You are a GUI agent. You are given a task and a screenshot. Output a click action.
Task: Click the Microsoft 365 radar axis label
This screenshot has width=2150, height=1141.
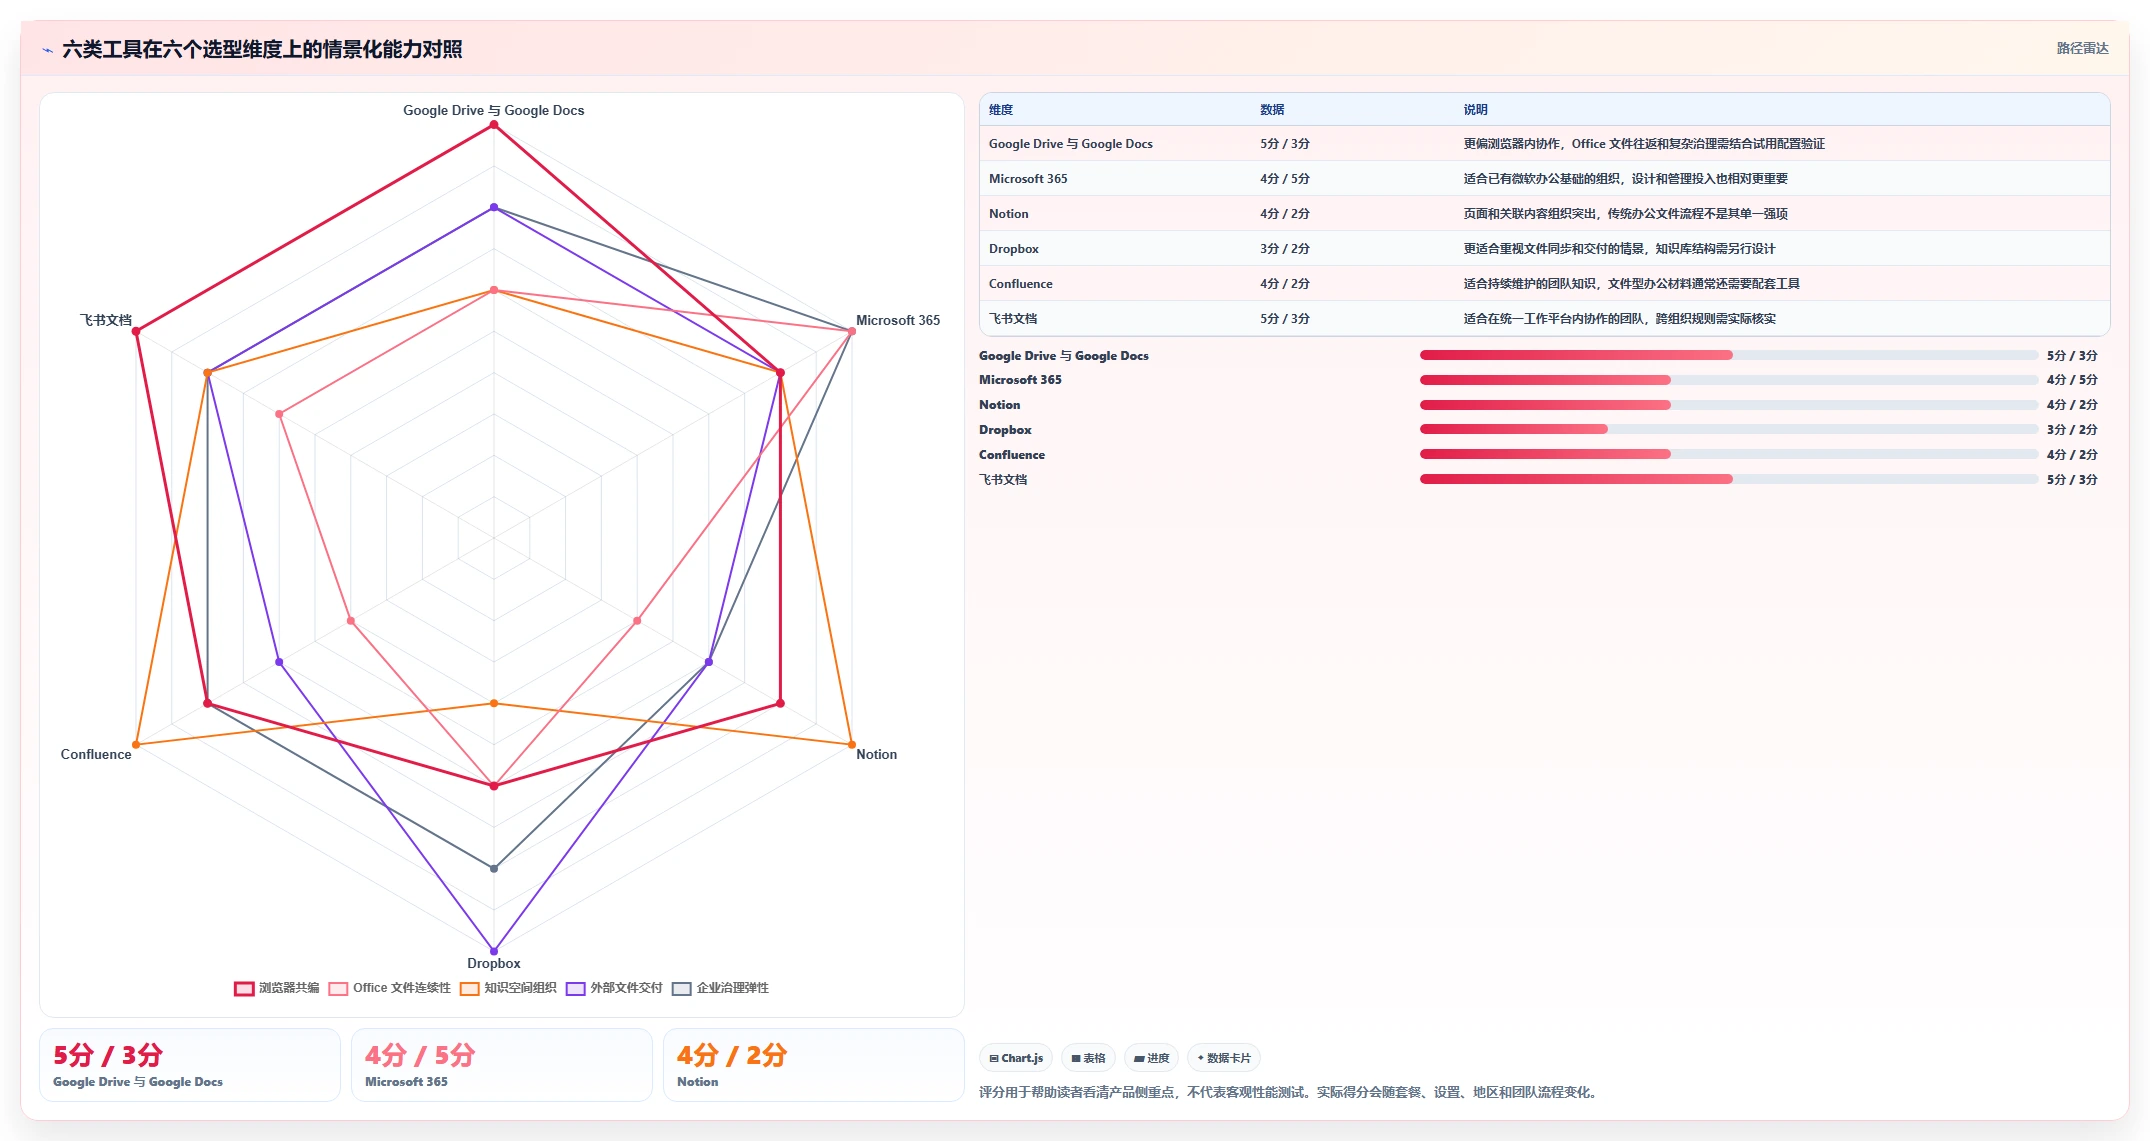[898, 320]
